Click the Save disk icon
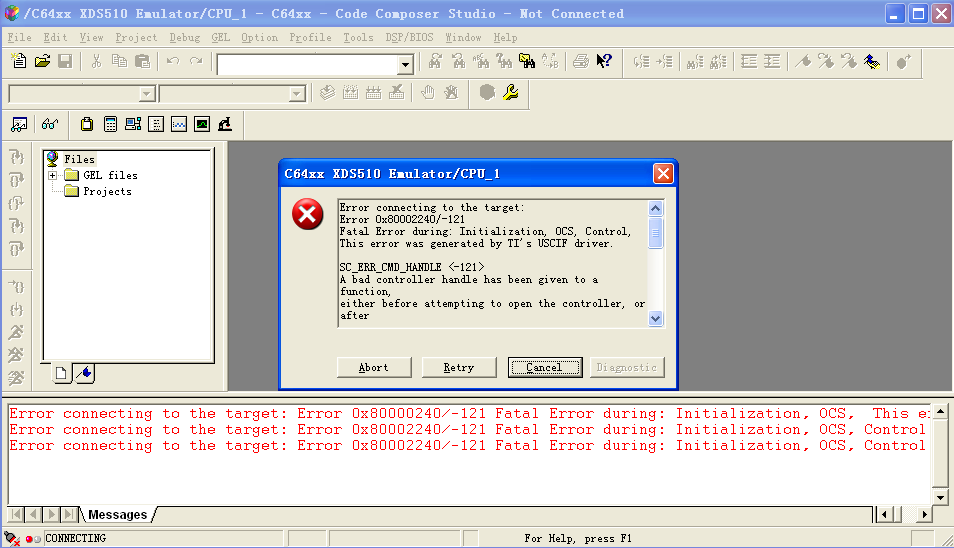Image resolution: width=954 pixels, height=548 pixels. point(65,61)
